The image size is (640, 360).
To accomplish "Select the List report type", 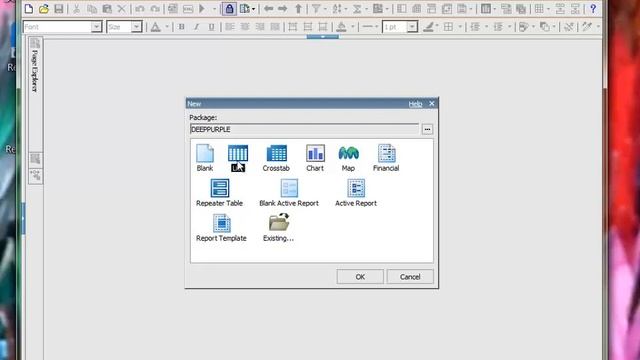I will [x=238, y=158].
